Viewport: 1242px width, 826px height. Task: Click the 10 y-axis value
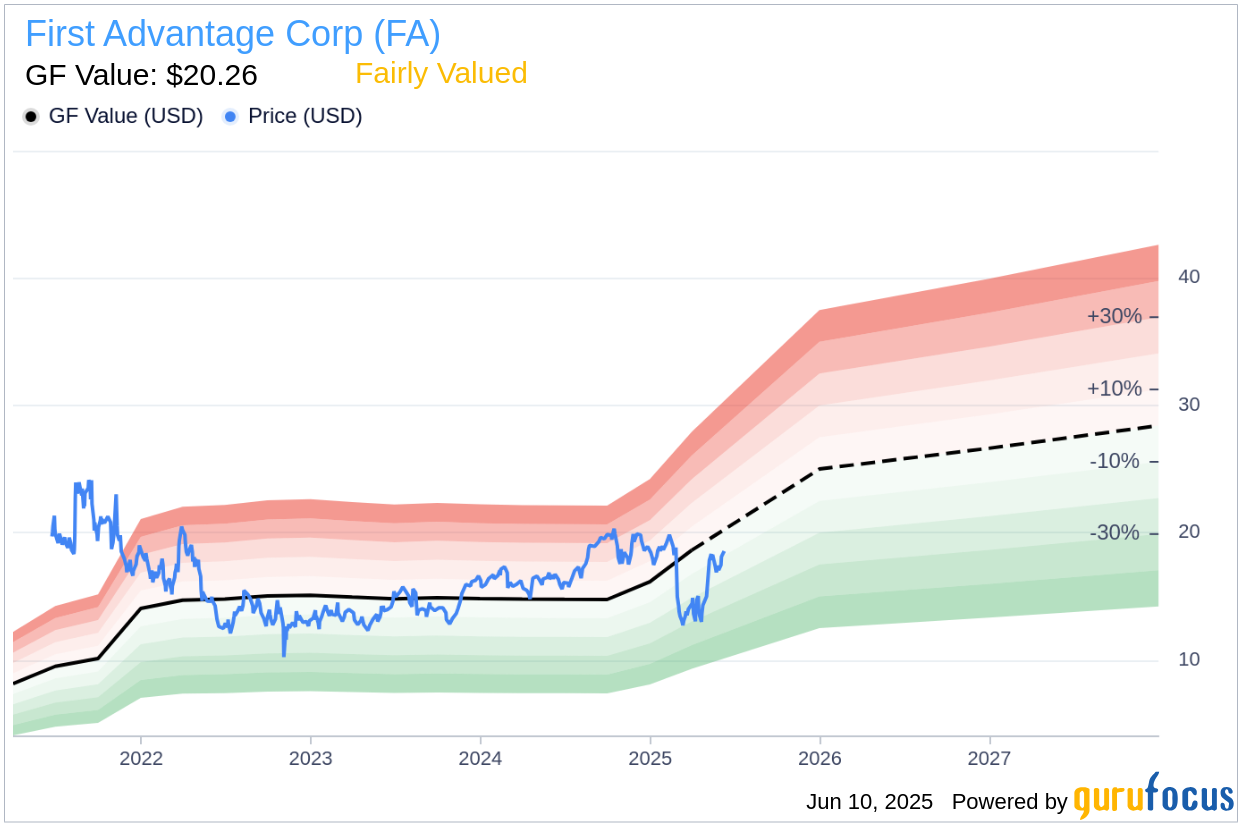1189,660
